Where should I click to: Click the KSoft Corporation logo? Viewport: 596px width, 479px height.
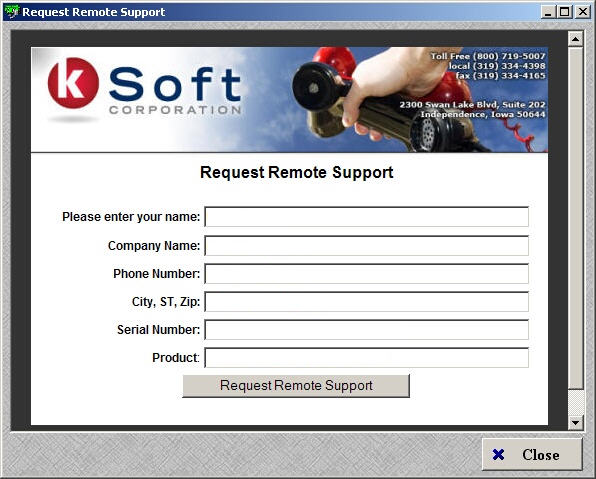144,89
